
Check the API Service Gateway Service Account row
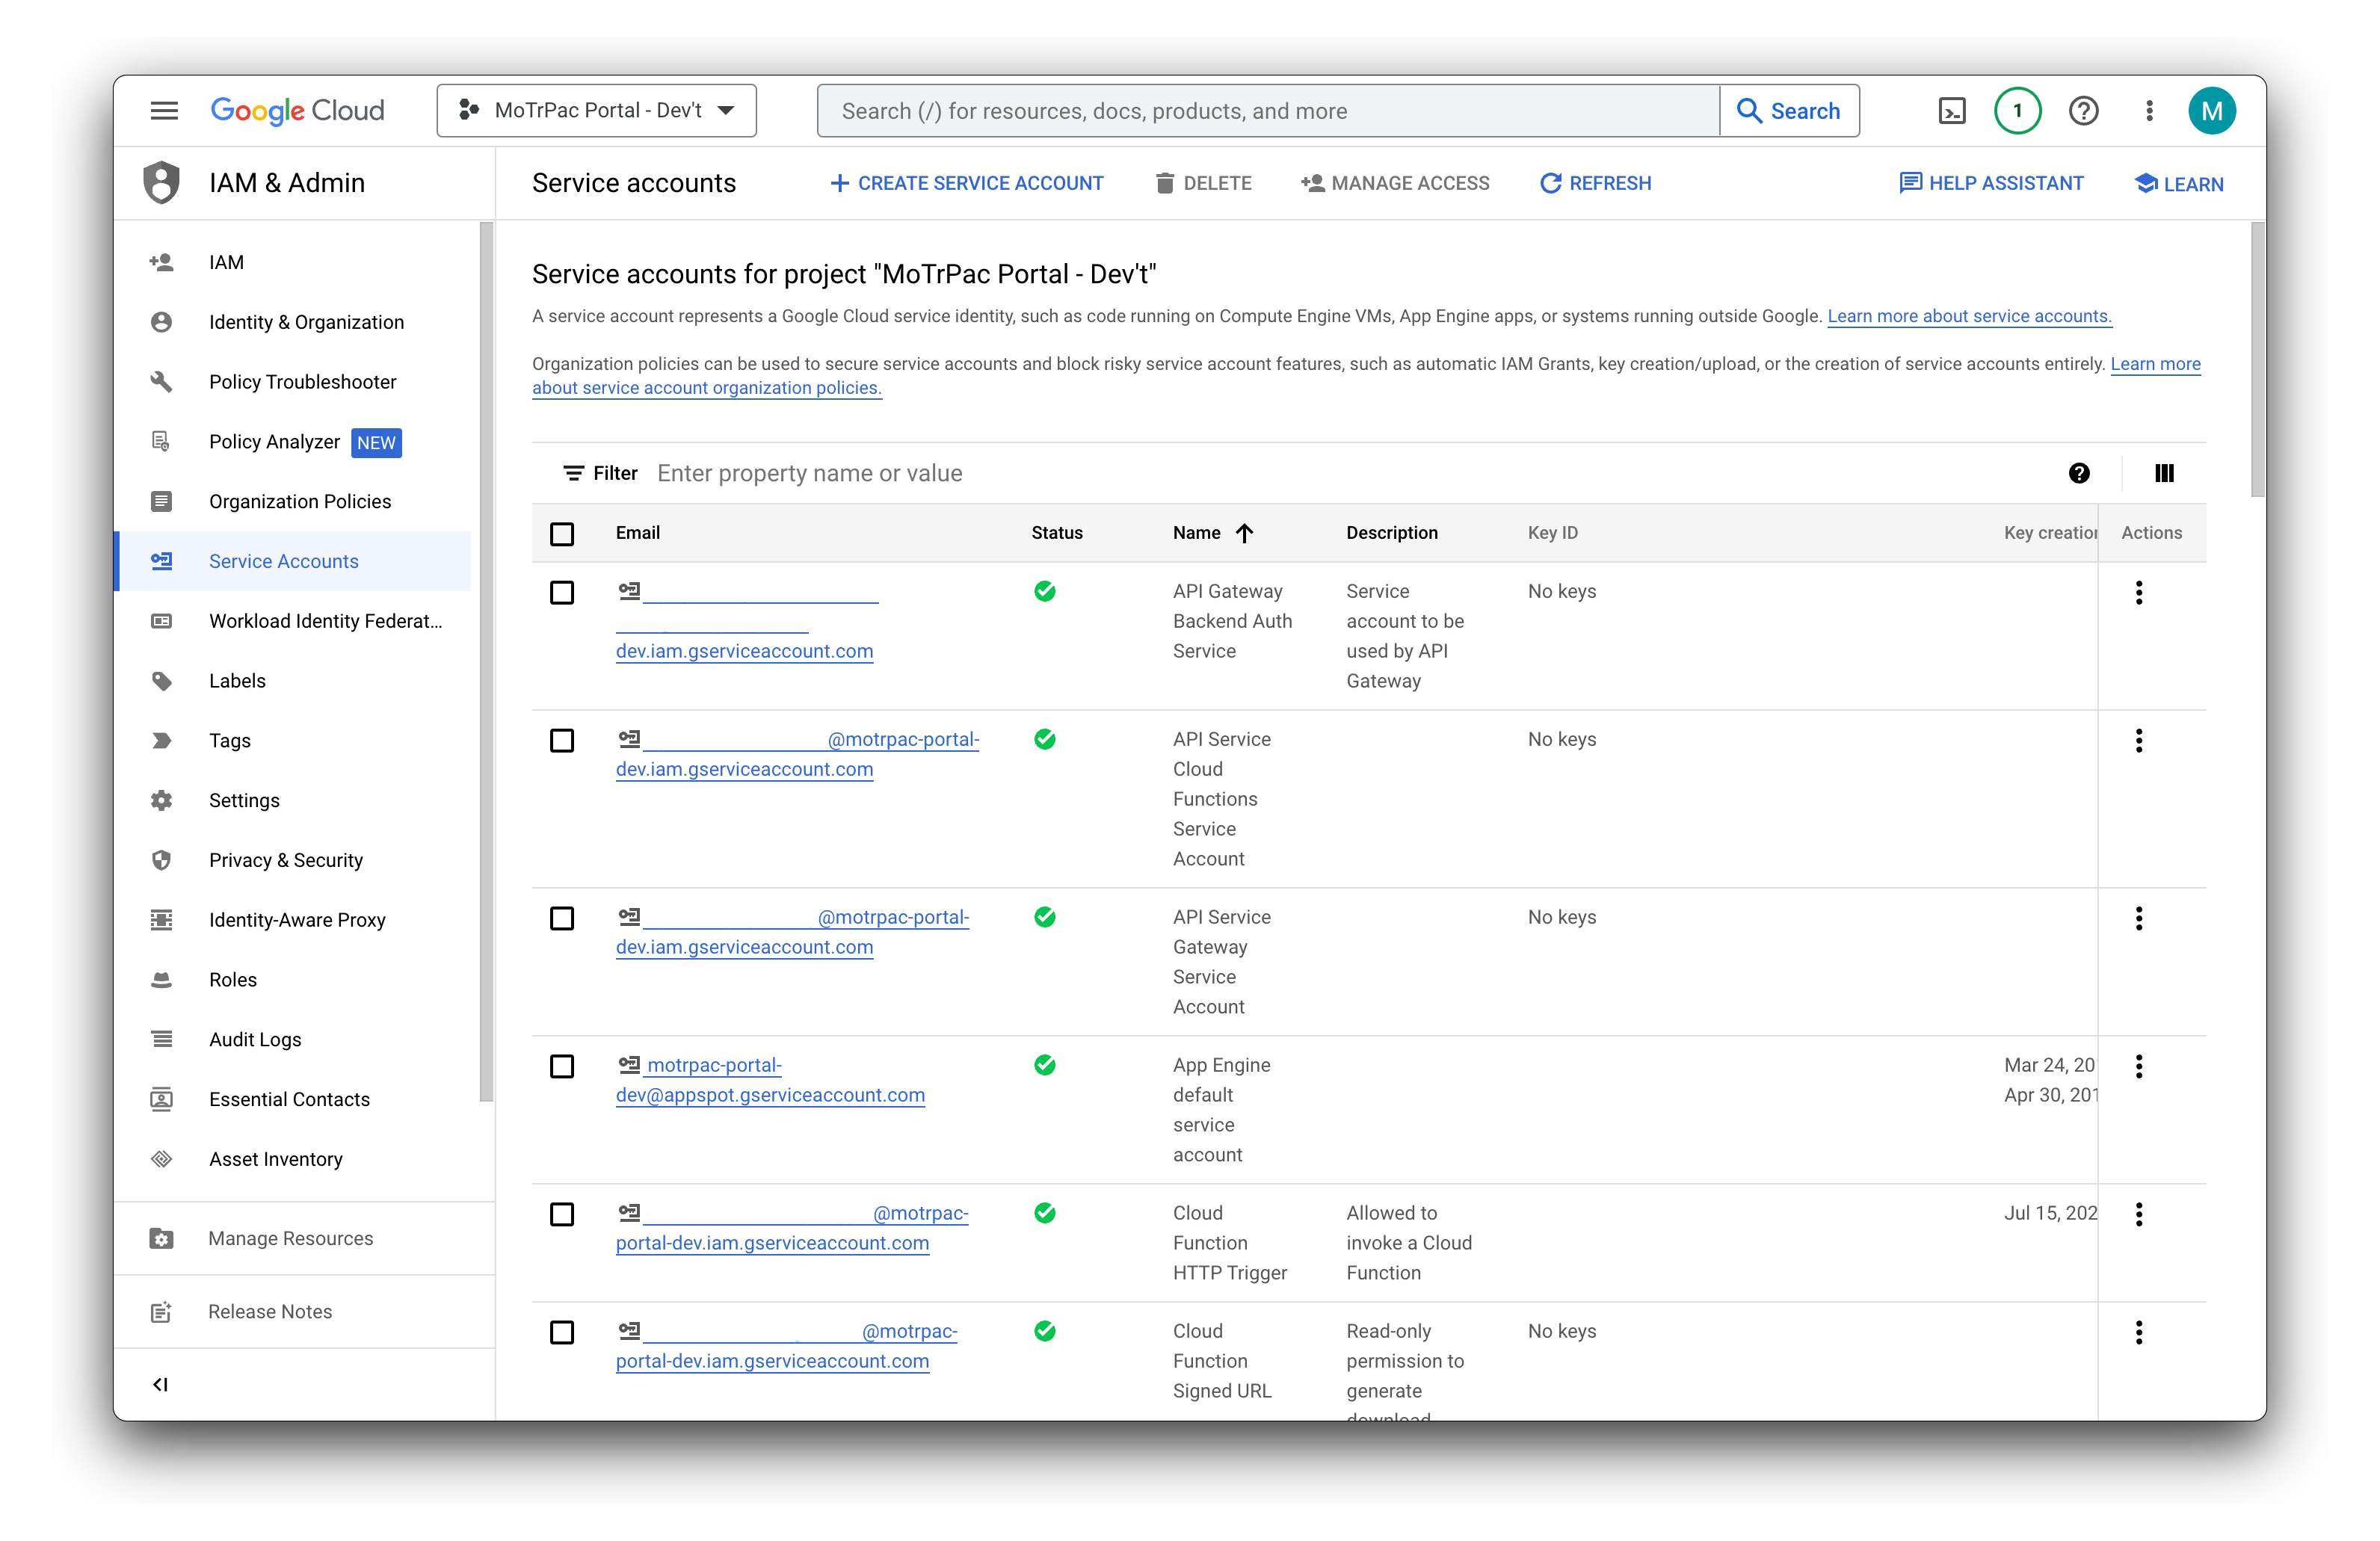point(562,919)
